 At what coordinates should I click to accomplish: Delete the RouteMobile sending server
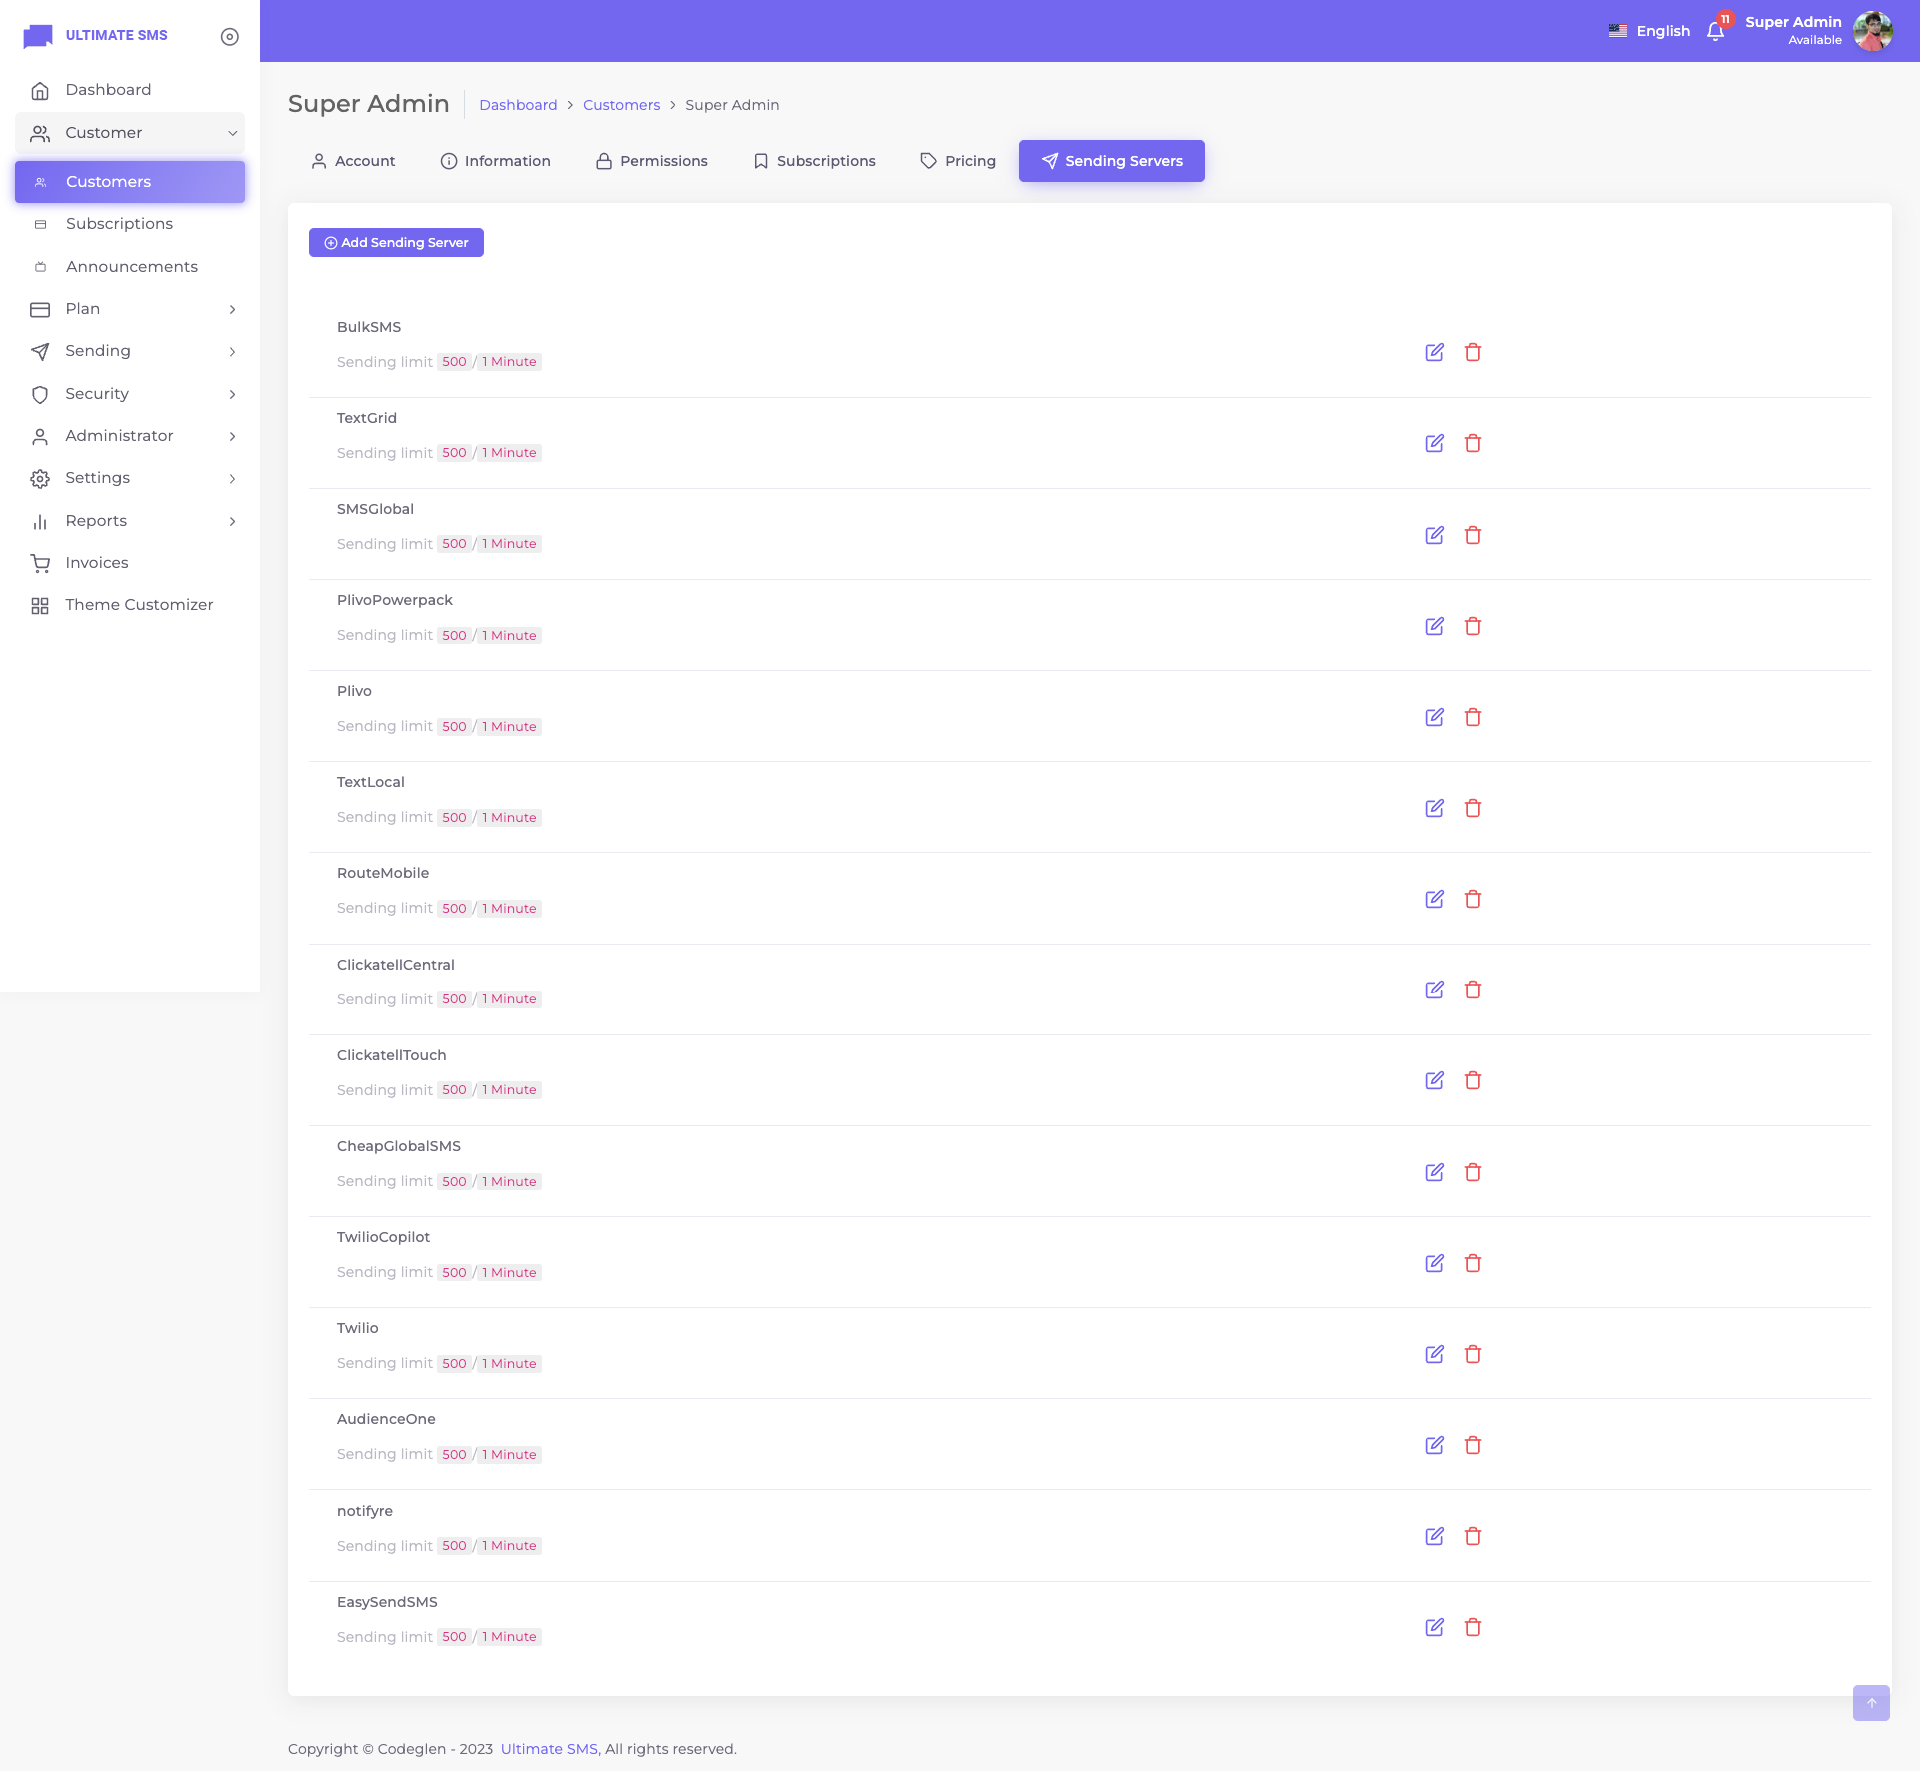pos(1473,899)
